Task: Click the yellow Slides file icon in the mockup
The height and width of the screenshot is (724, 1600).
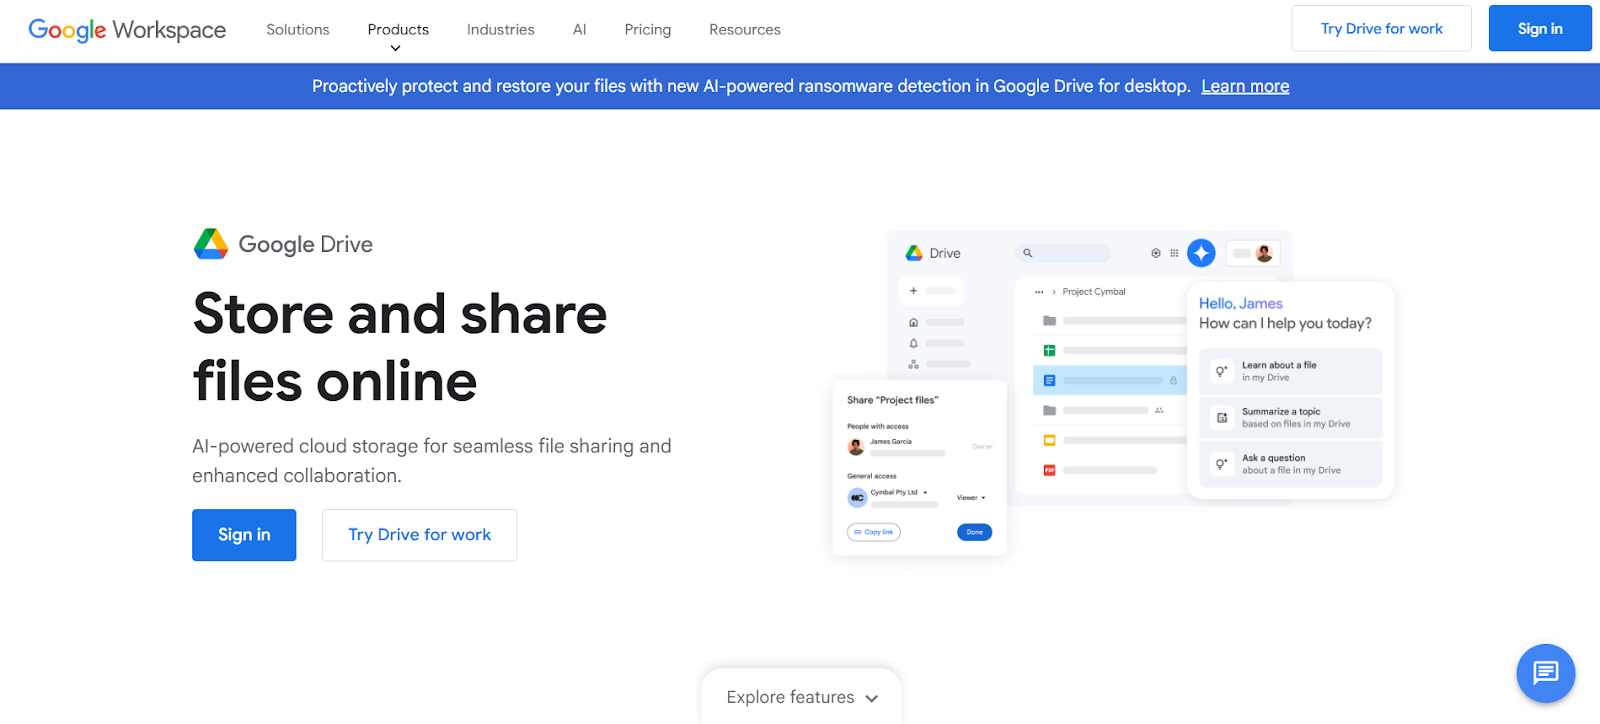Action: [1049, 440]
